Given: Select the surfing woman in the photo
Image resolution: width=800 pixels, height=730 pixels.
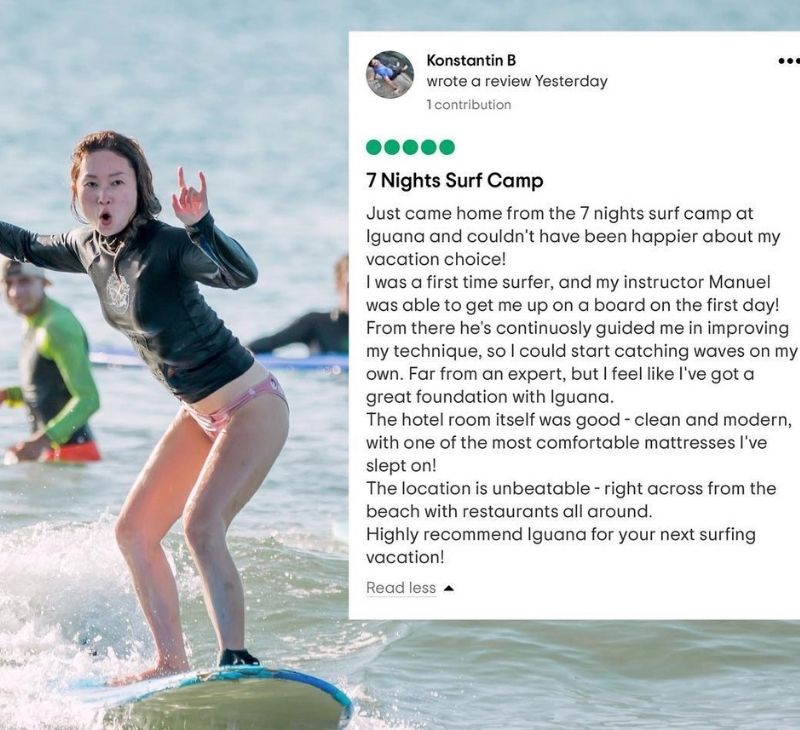Looking at the screenshot, I should [153, 398].
